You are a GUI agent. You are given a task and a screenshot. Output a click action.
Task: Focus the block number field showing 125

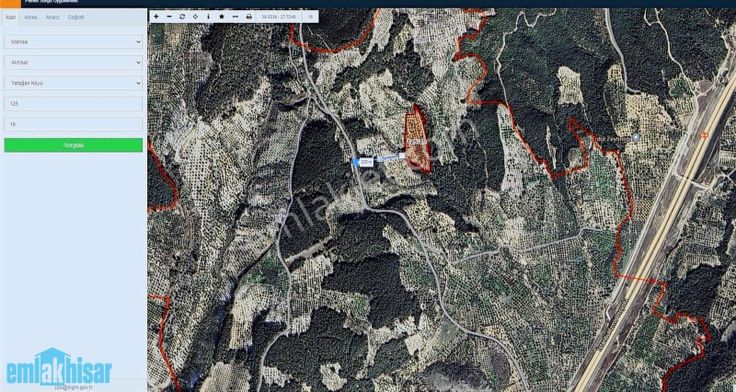click(73, 104)
